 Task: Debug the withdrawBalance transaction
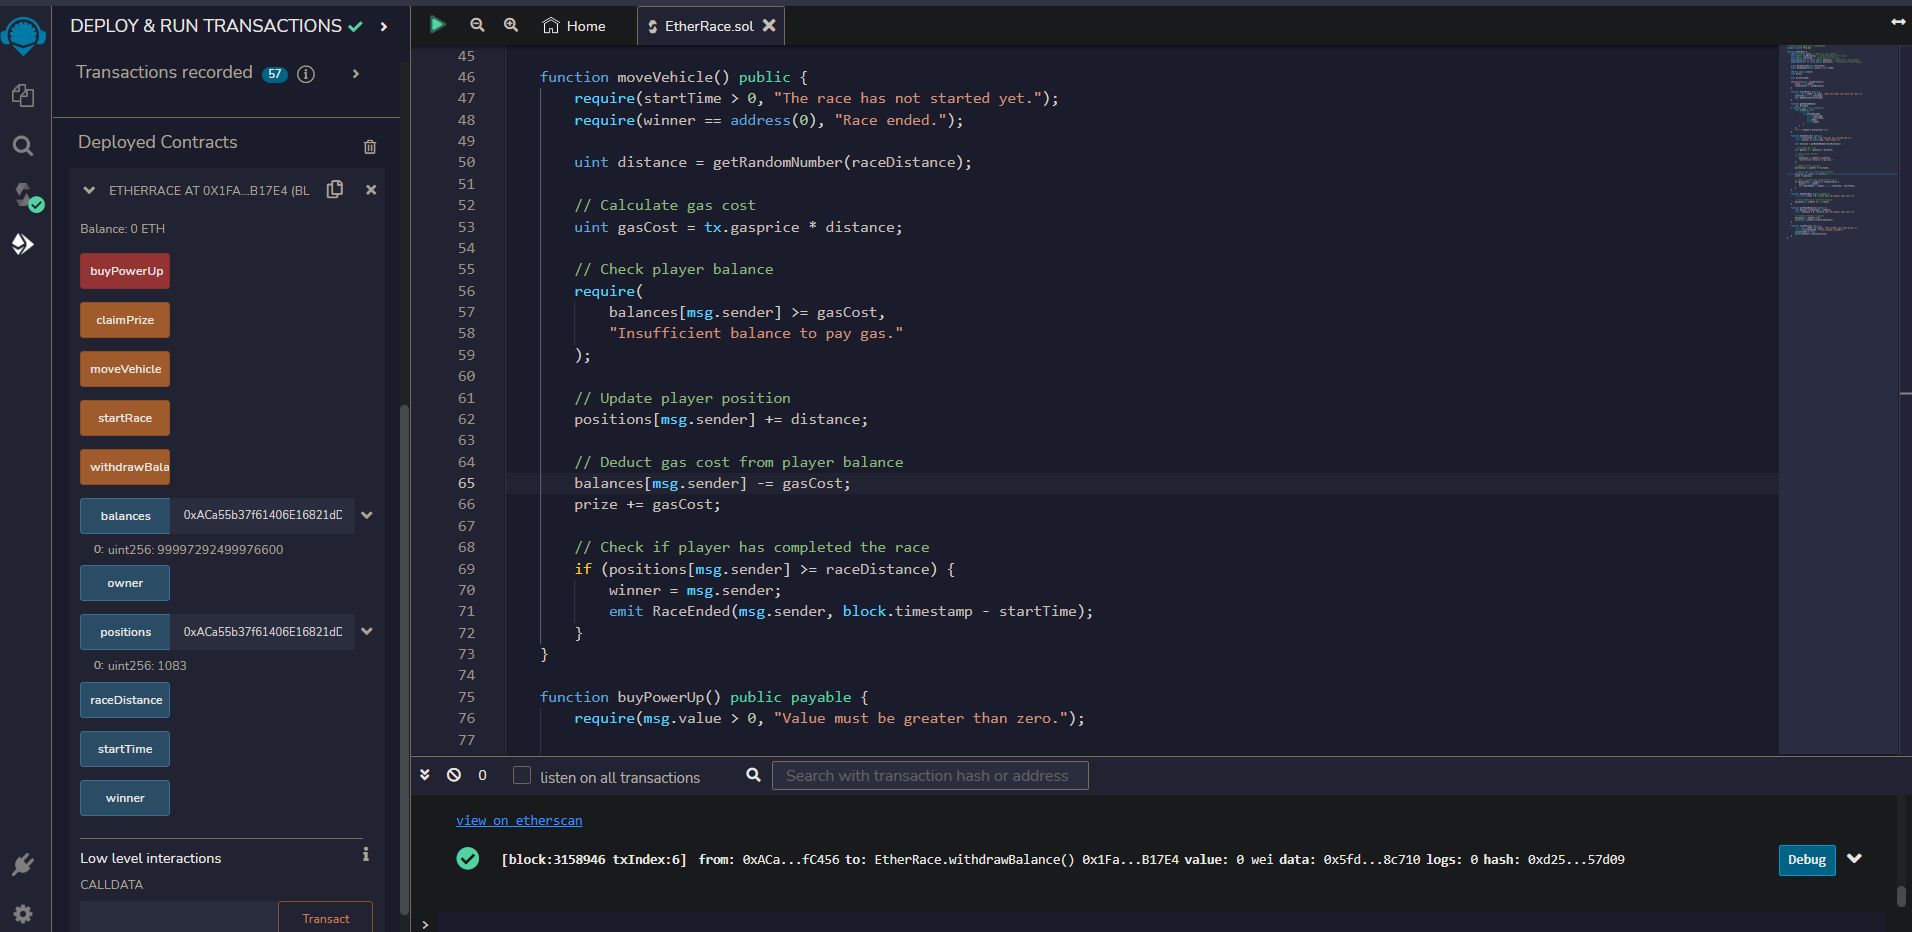[x=1806, y=860]
